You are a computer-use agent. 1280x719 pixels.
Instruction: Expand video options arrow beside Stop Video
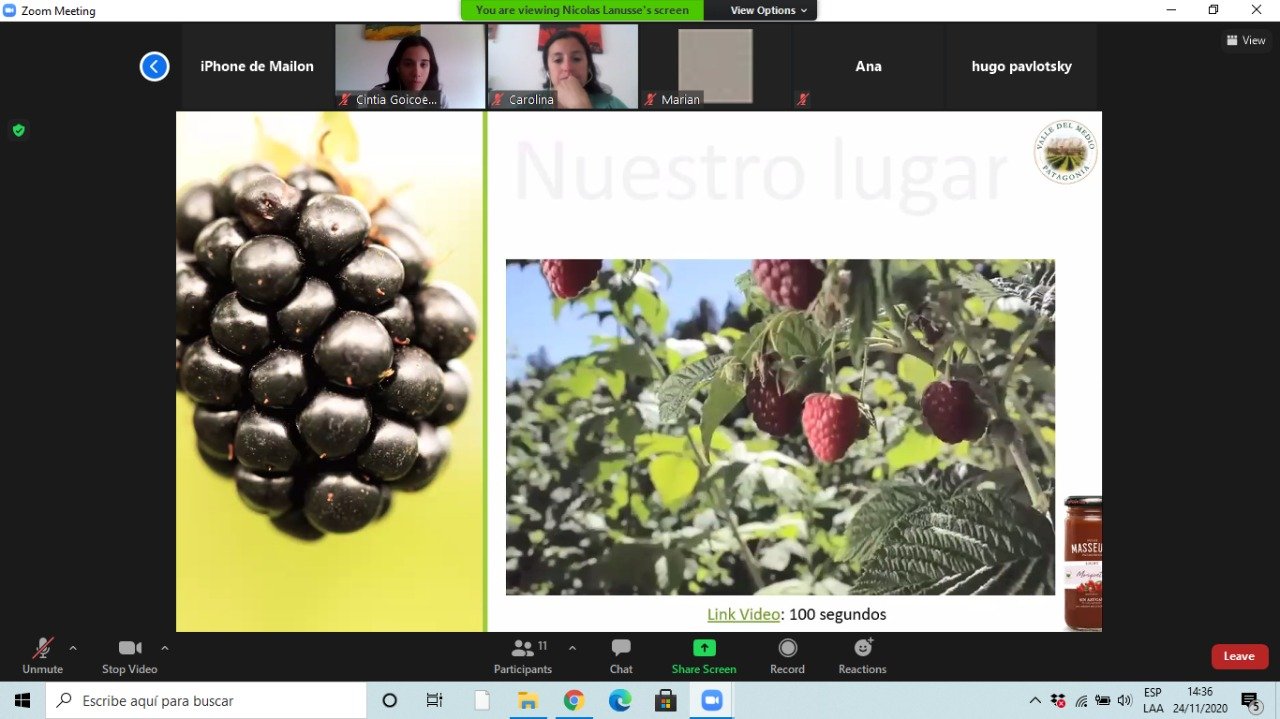coord(165,648)
